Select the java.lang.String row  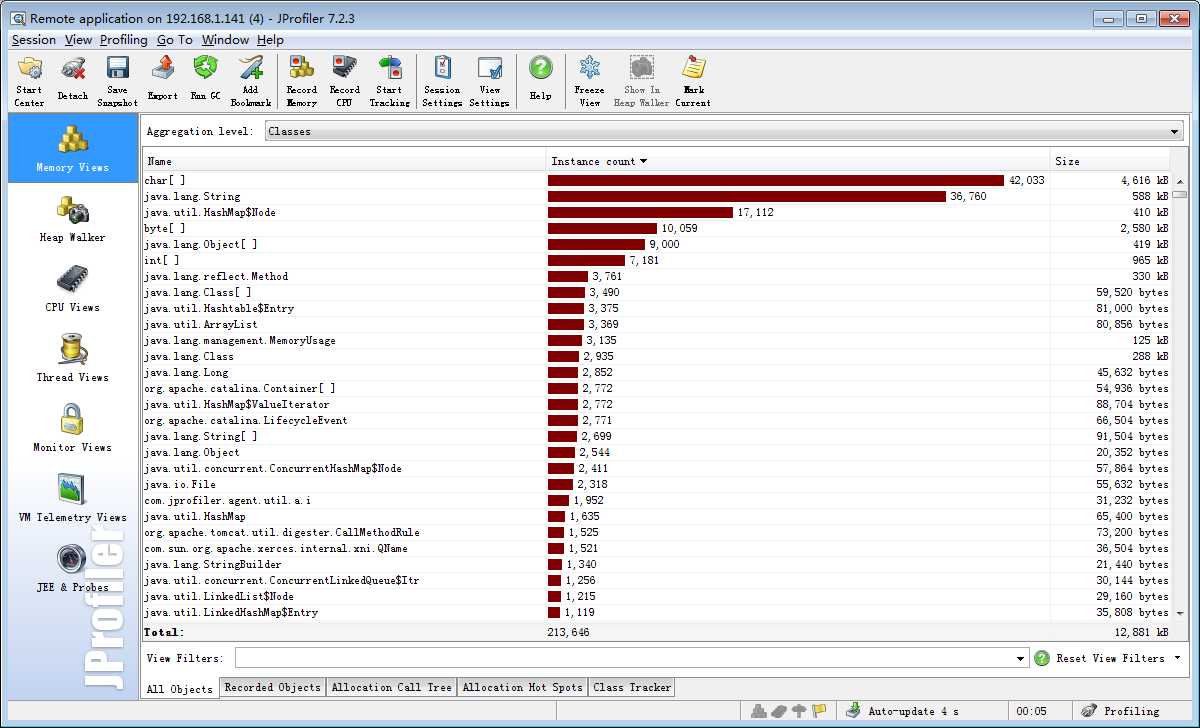[657, 196]
